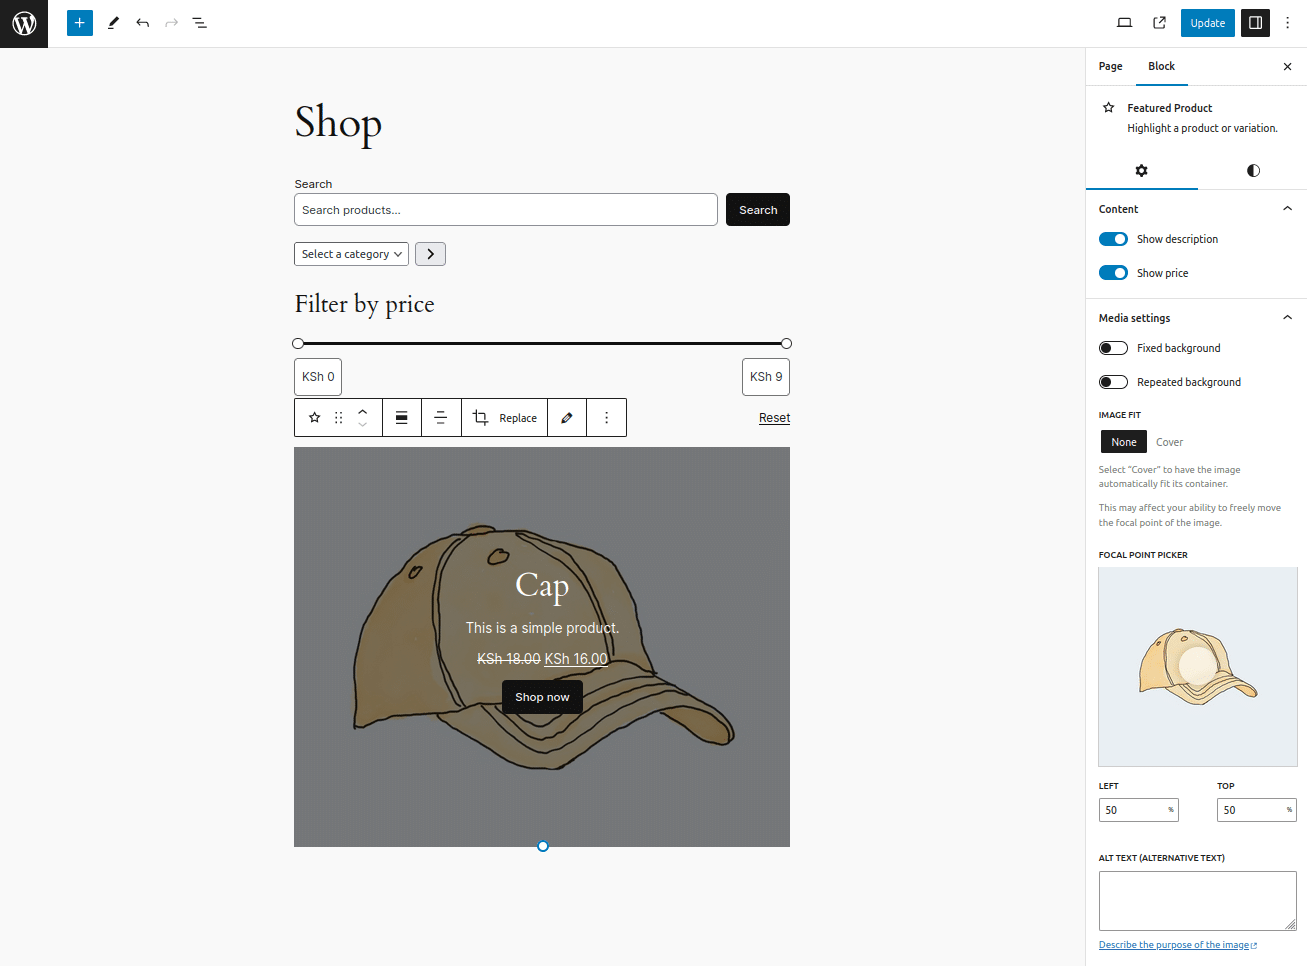The width and height of the screenshot is (1307, 966).
Task: Turn on Repeated background
Action: [1113, 382]
